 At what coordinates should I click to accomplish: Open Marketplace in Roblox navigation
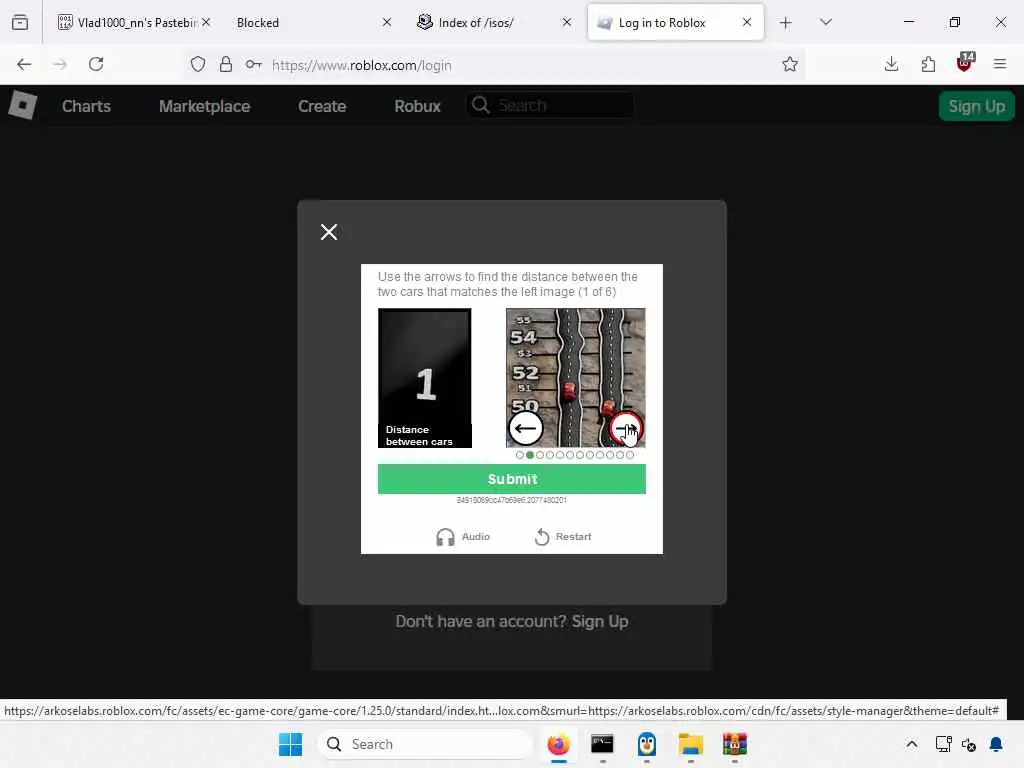204,106
